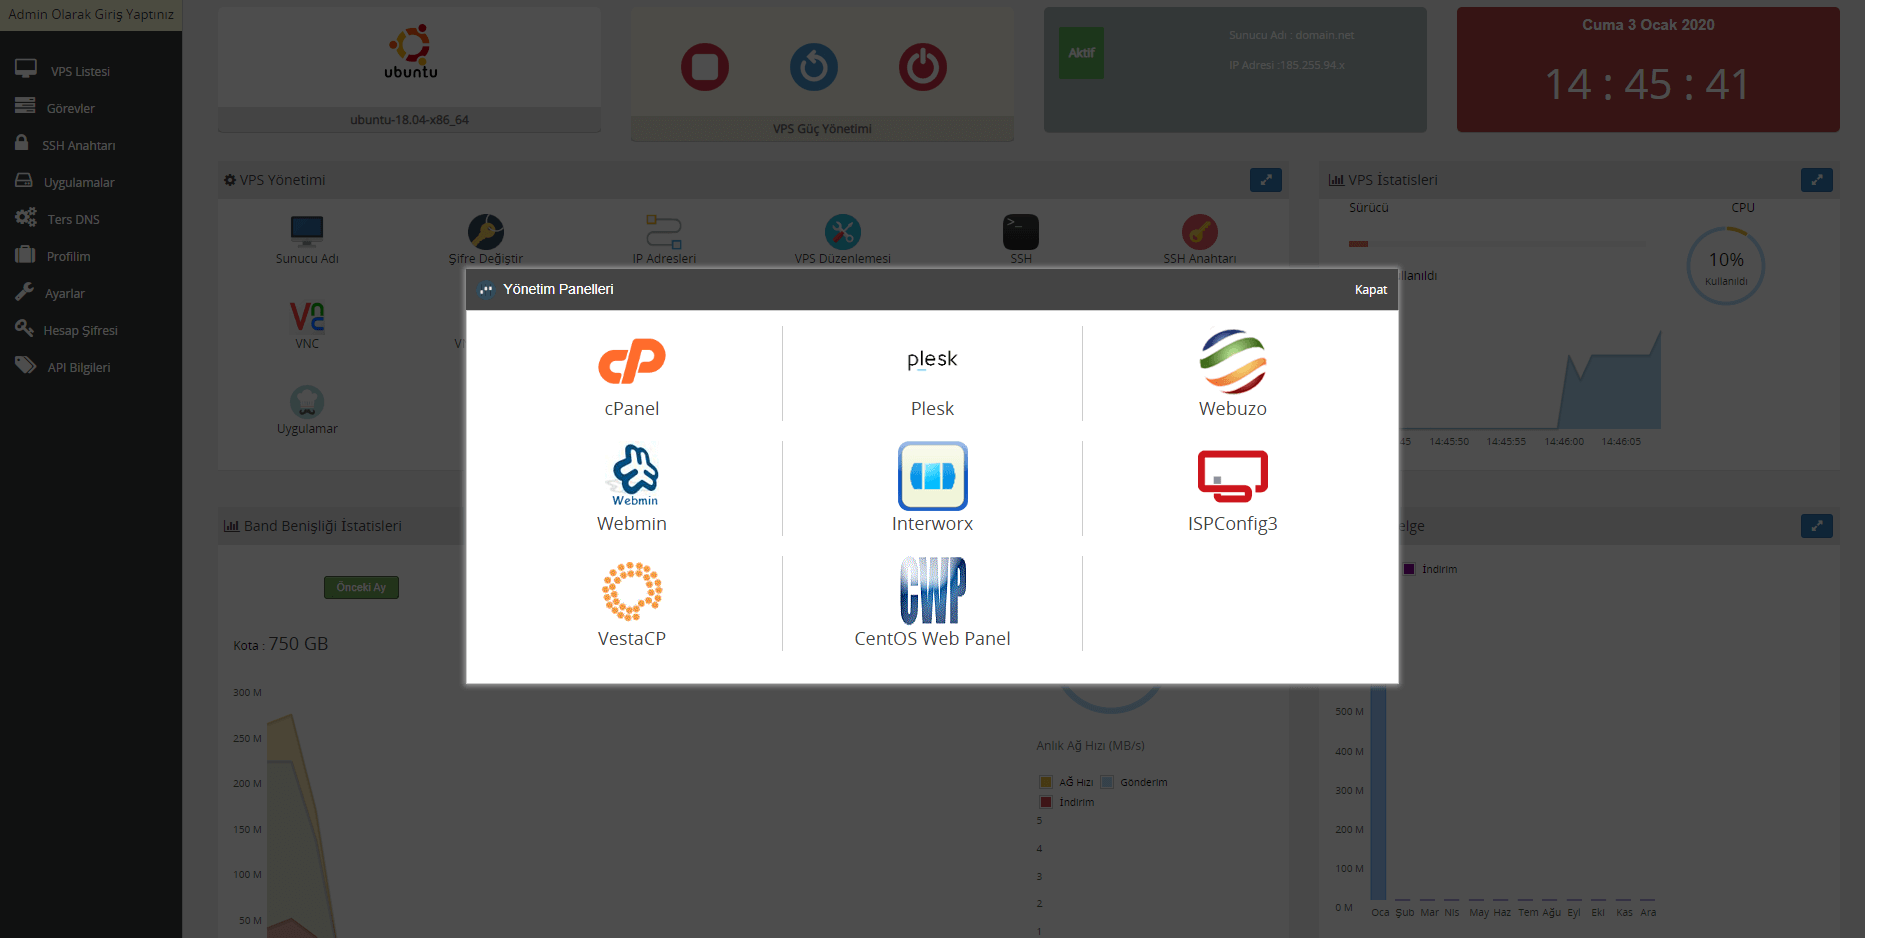Click the Önceki Ay button
This screenshot has width=1880, height=938.
361,587
